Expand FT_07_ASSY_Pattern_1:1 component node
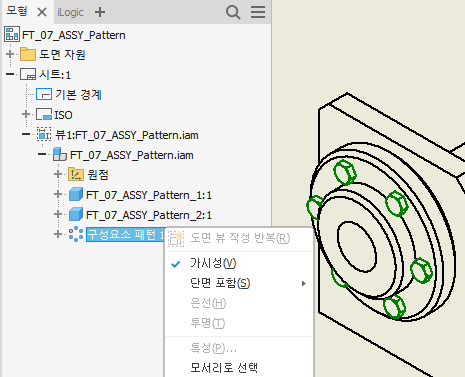465x377 pixels. tap(58, 194)
